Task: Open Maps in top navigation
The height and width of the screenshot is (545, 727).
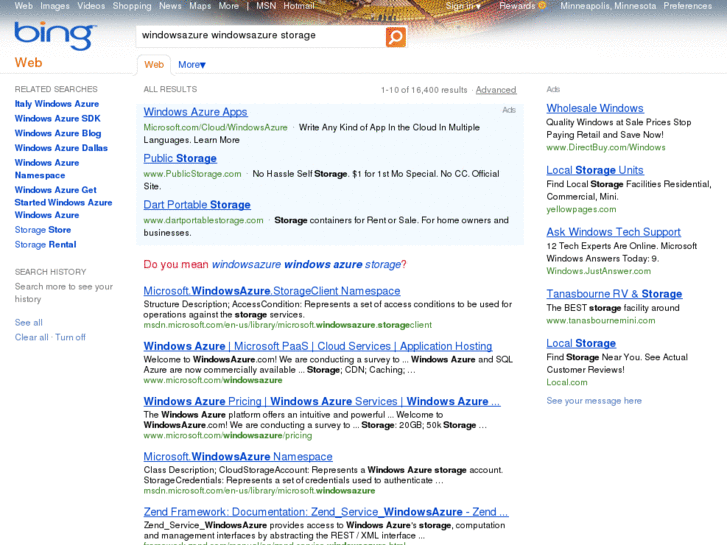Action: coord(200,6)
